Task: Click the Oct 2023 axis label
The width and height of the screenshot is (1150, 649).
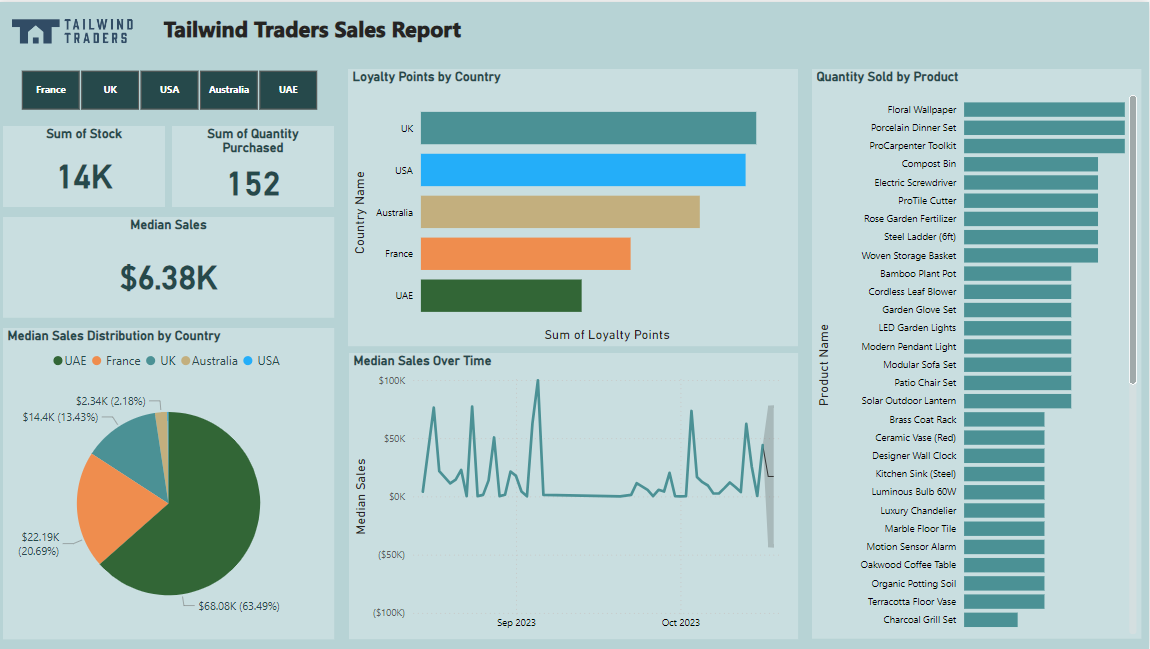Action: point(681,623)
